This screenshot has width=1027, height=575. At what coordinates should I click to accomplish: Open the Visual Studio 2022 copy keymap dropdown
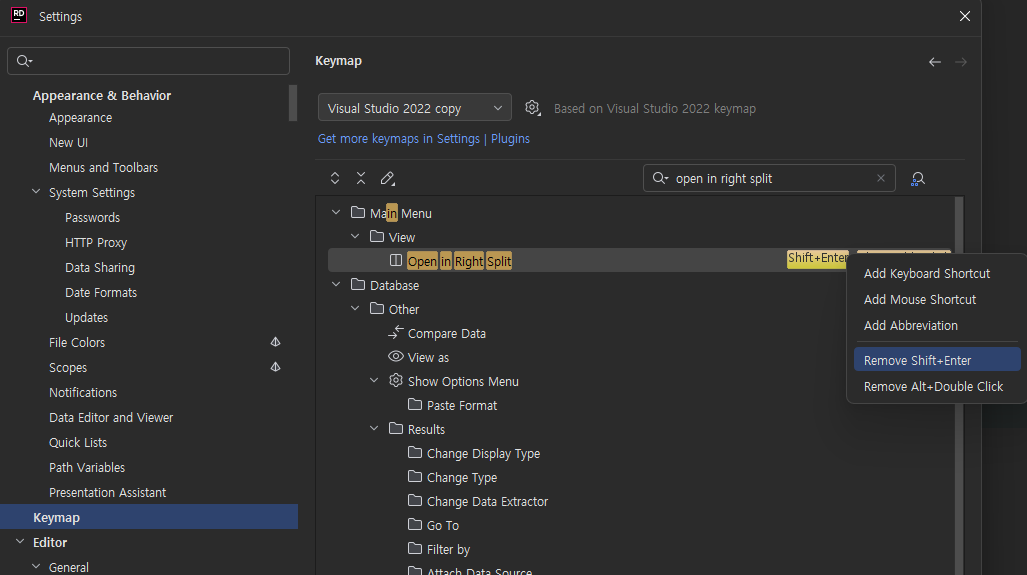click(415, 108)
